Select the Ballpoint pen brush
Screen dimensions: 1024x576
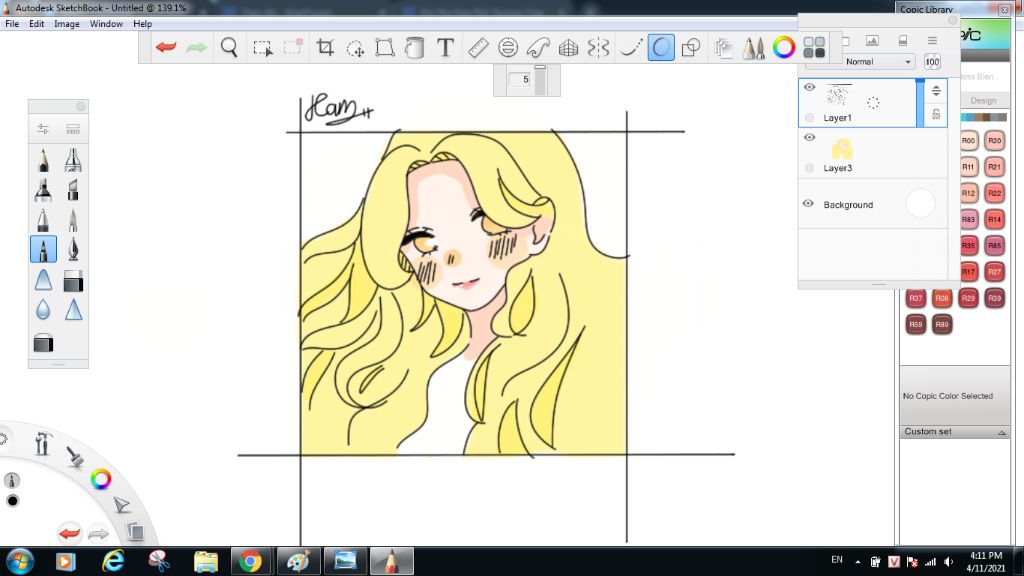(43, 220)
